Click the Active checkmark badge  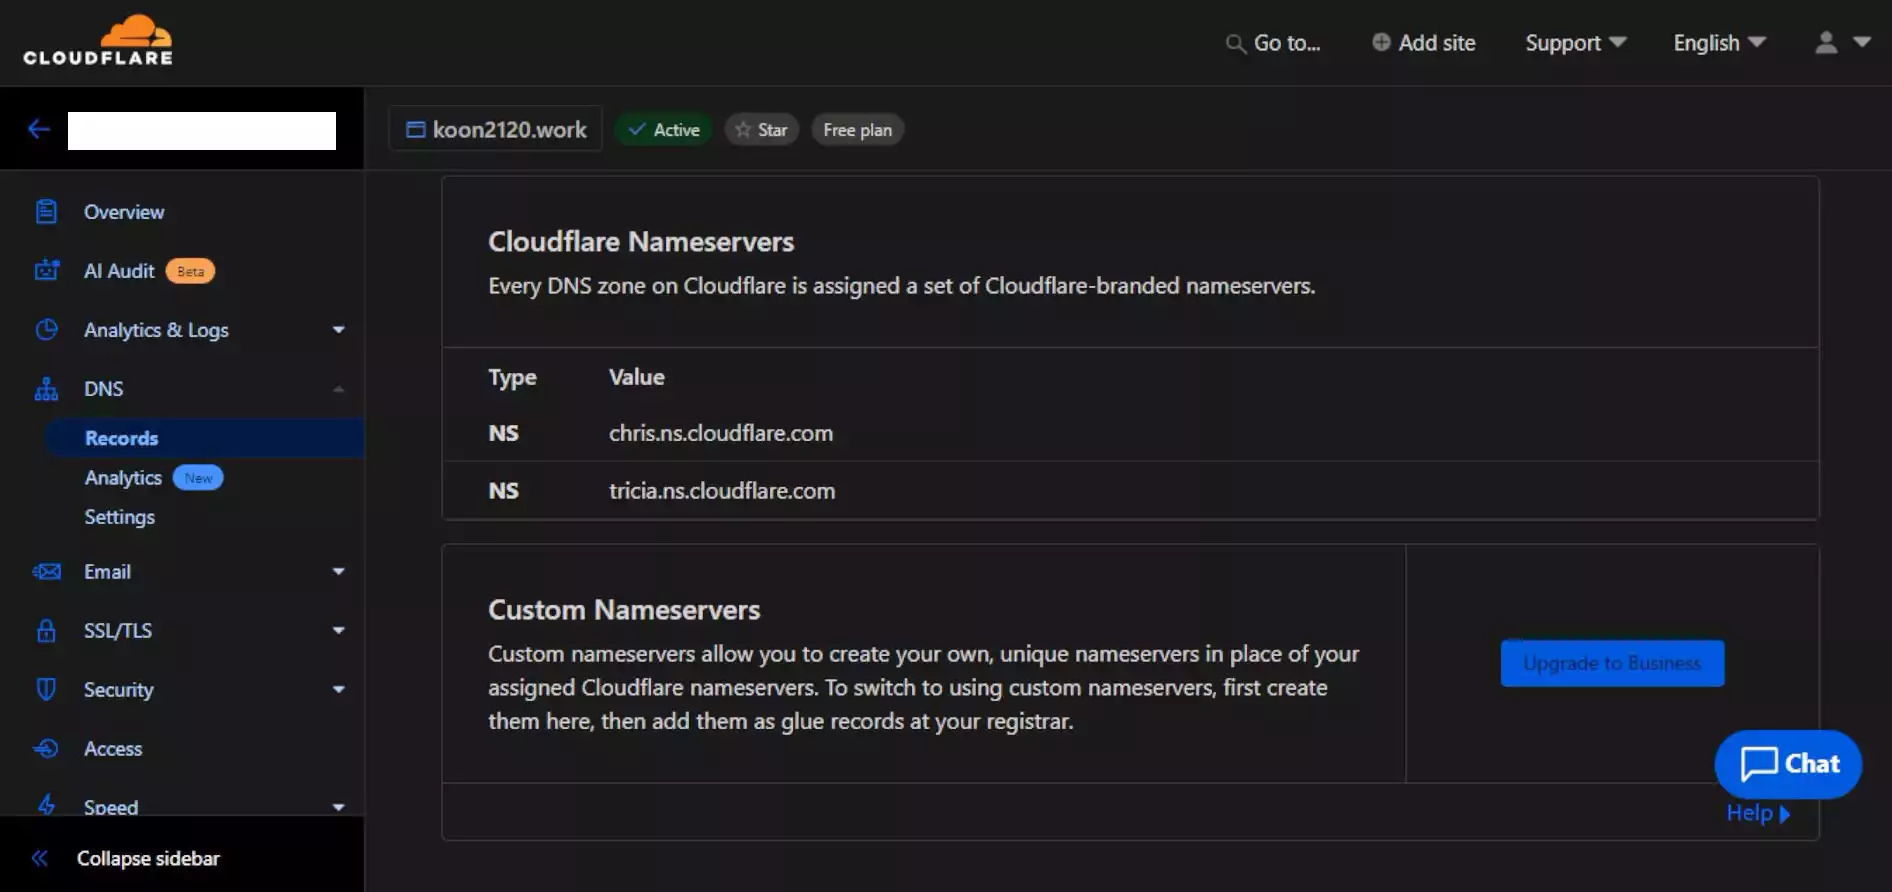(663, 130)
